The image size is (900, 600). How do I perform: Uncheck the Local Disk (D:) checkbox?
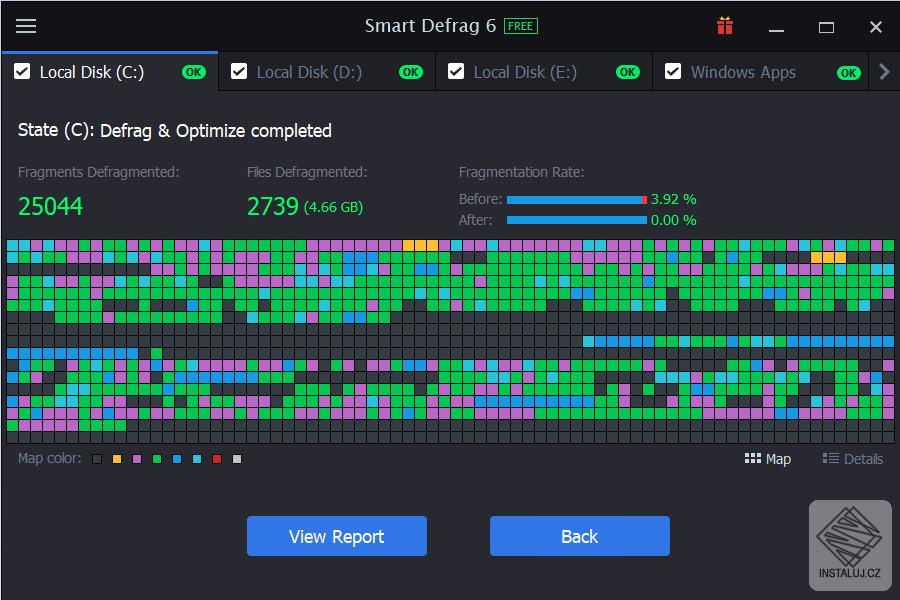239,72
